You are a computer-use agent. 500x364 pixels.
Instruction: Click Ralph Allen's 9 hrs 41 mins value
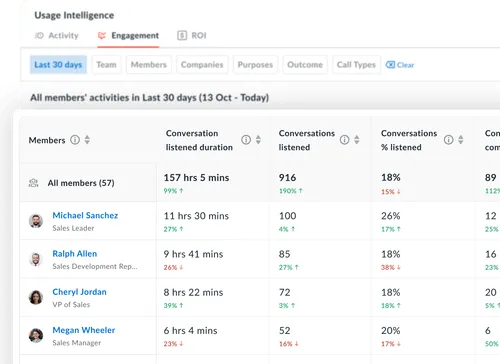point(193,254)
